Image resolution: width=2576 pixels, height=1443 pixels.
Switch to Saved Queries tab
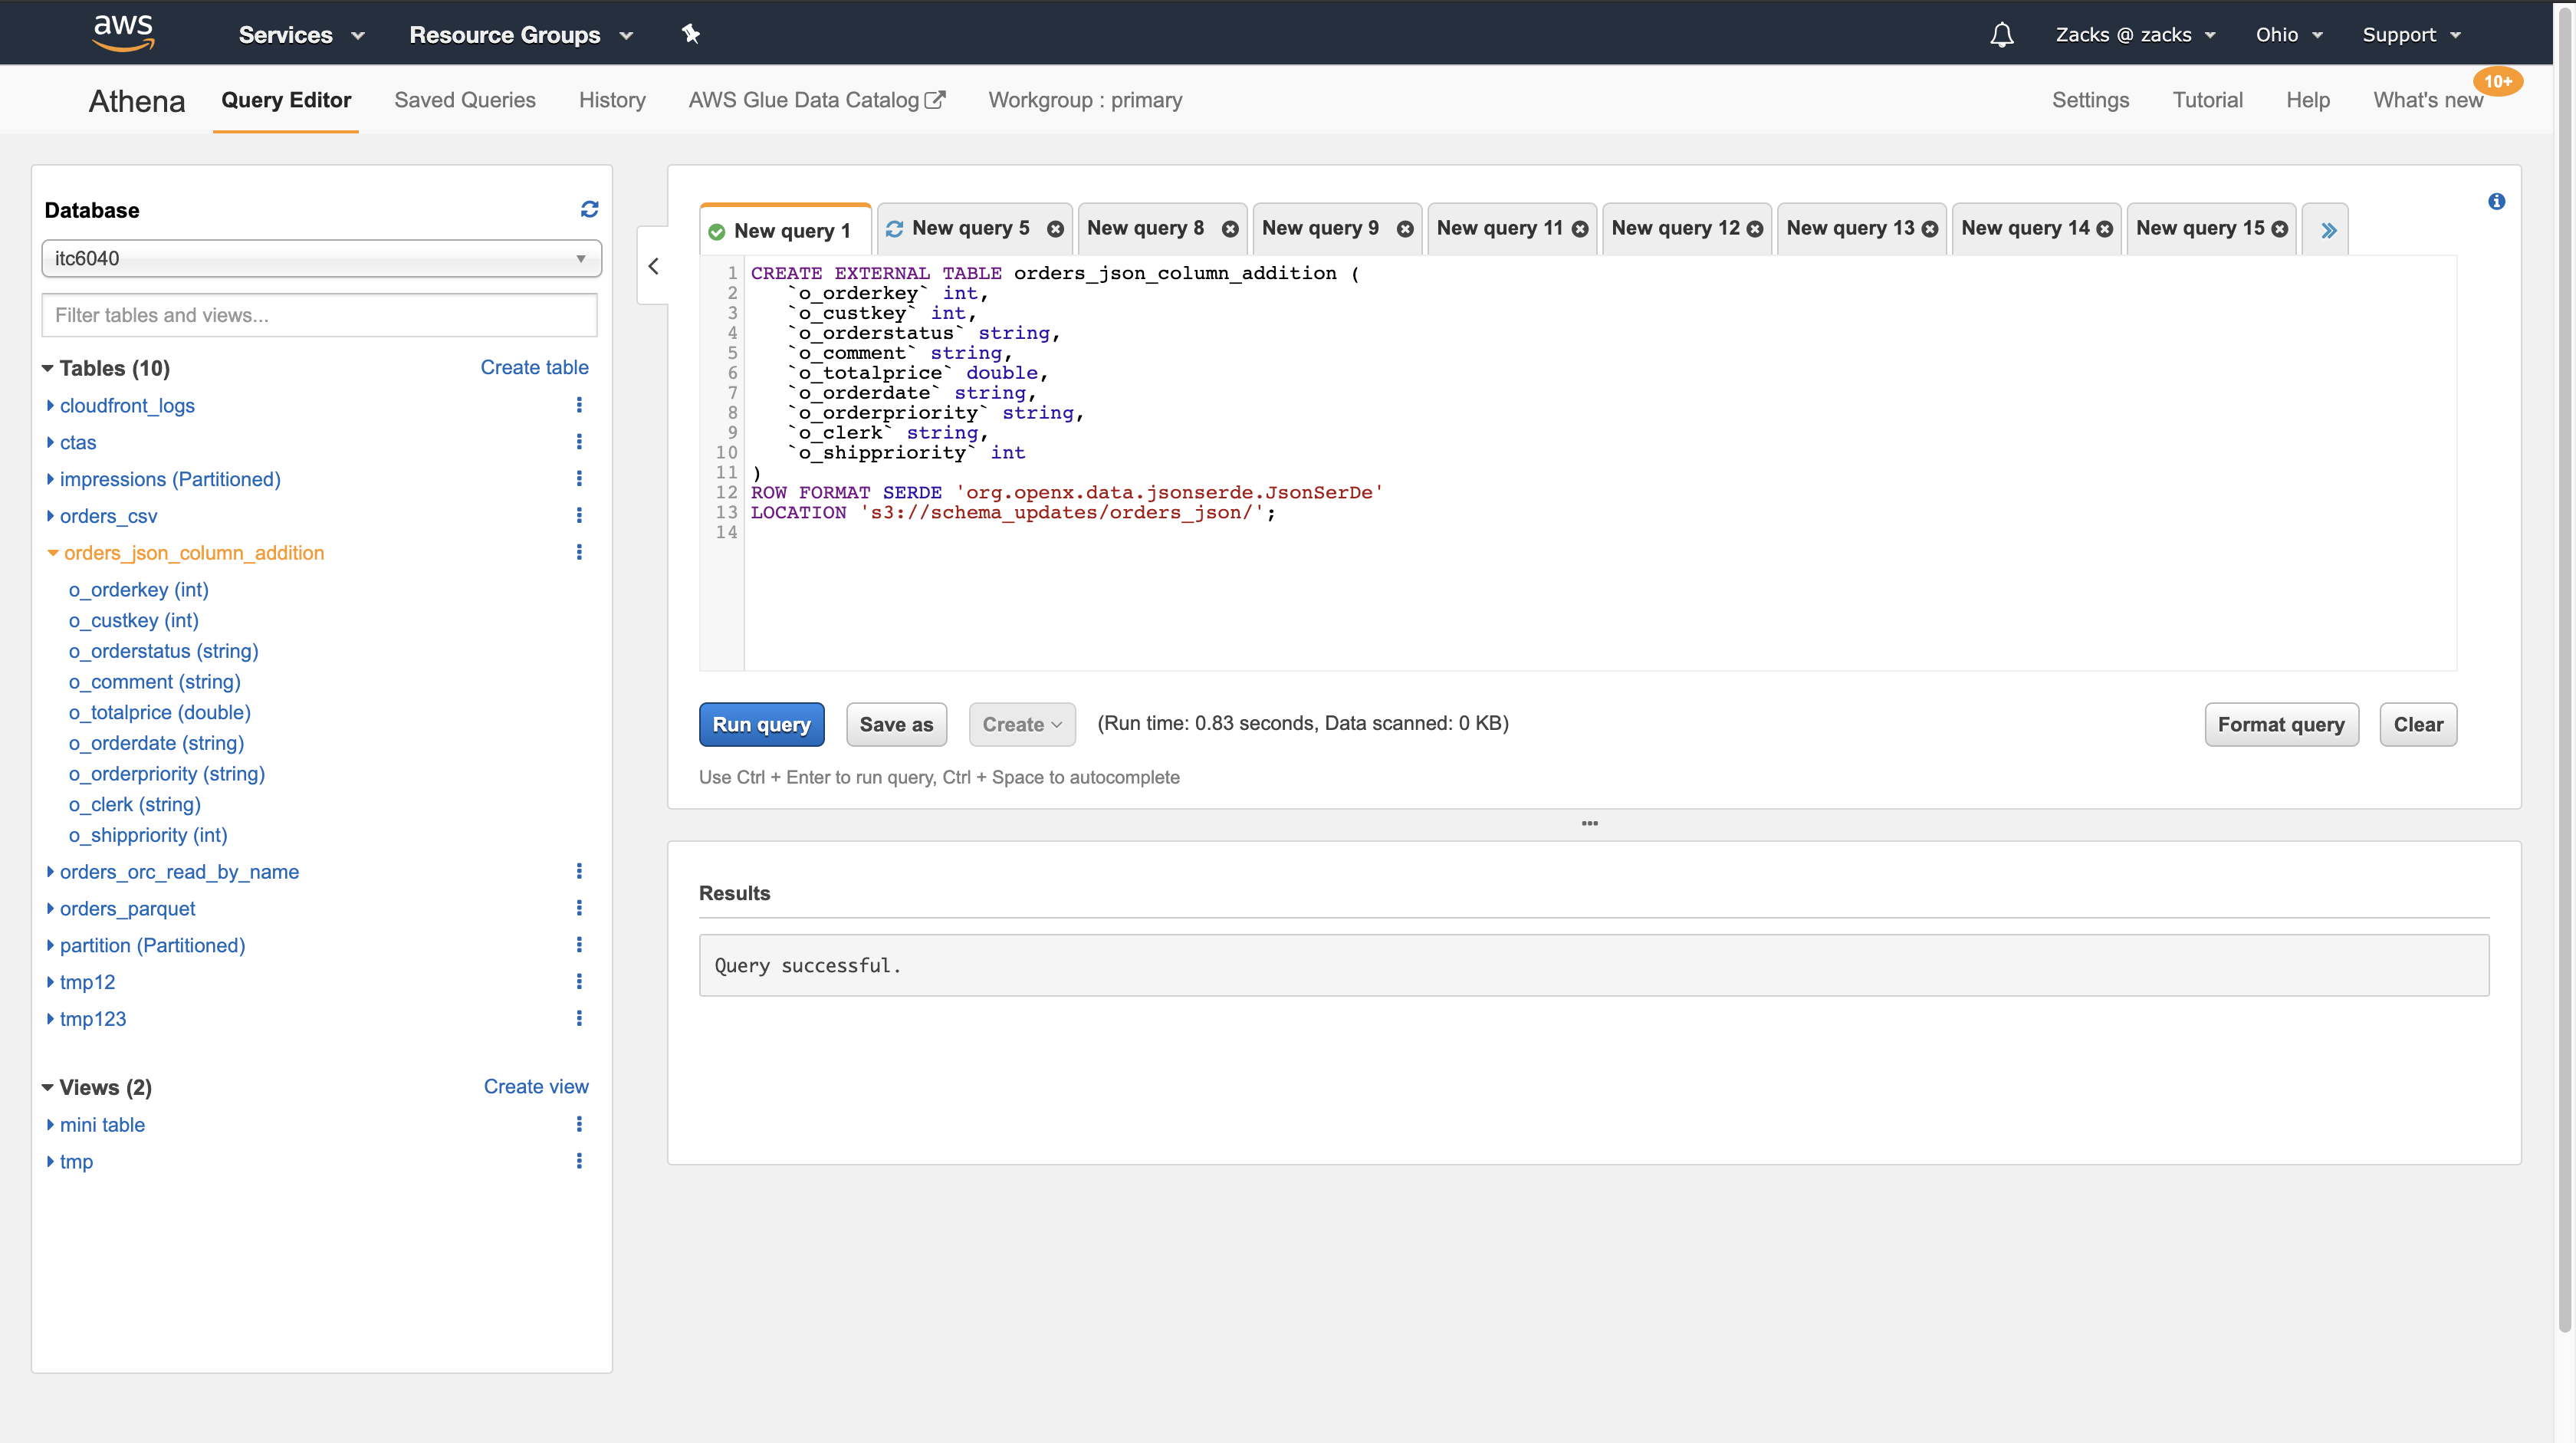click(x=464, y=100)
